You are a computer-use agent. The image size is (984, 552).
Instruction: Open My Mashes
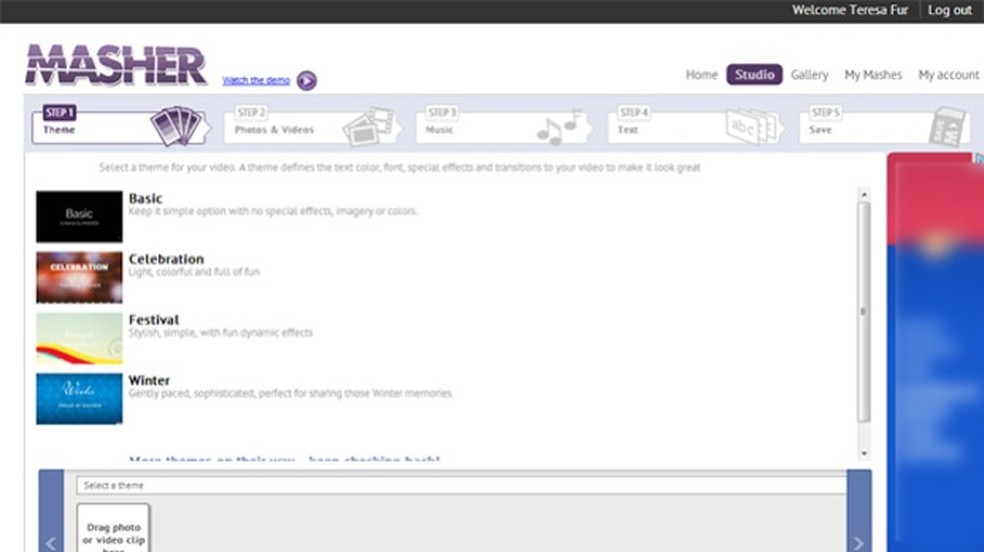(x=873, y=75)
